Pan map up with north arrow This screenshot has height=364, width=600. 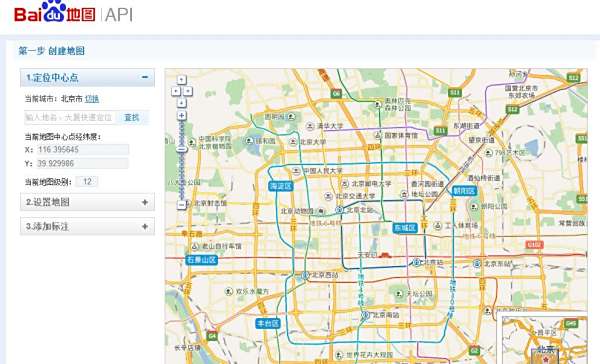(181, 79)
